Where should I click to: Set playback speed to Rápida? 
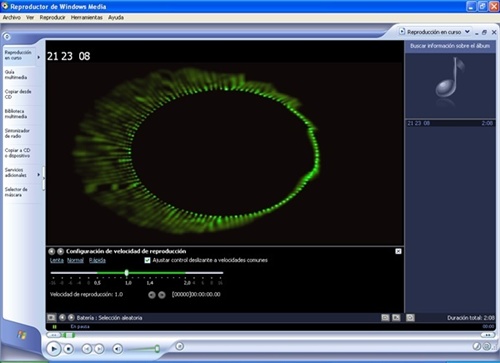tap(97, 260)
